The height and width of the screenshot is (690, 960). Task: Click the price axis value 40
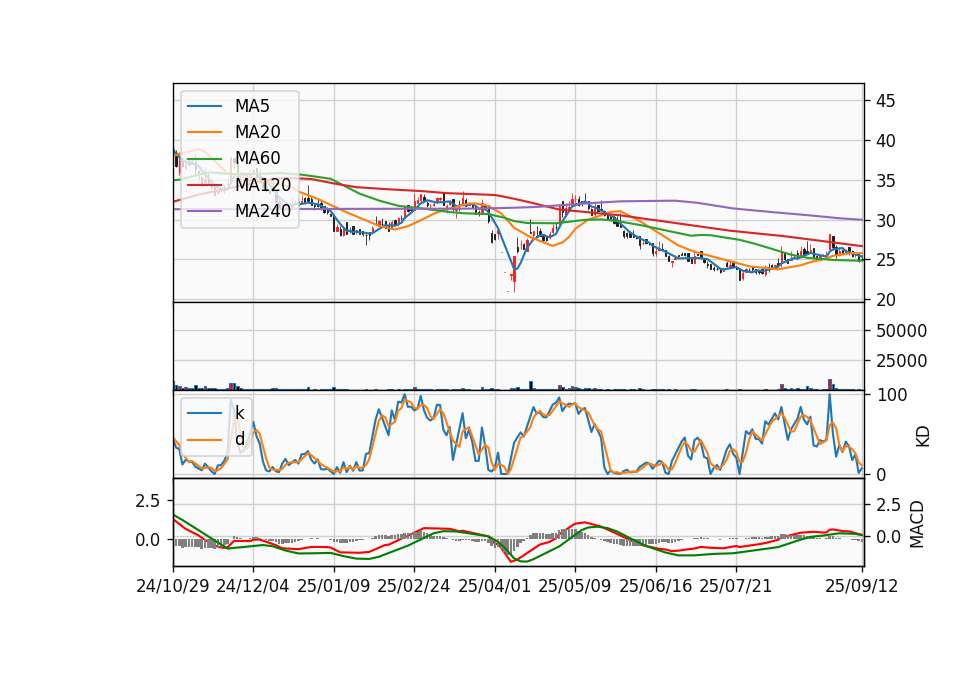point(885,141)
